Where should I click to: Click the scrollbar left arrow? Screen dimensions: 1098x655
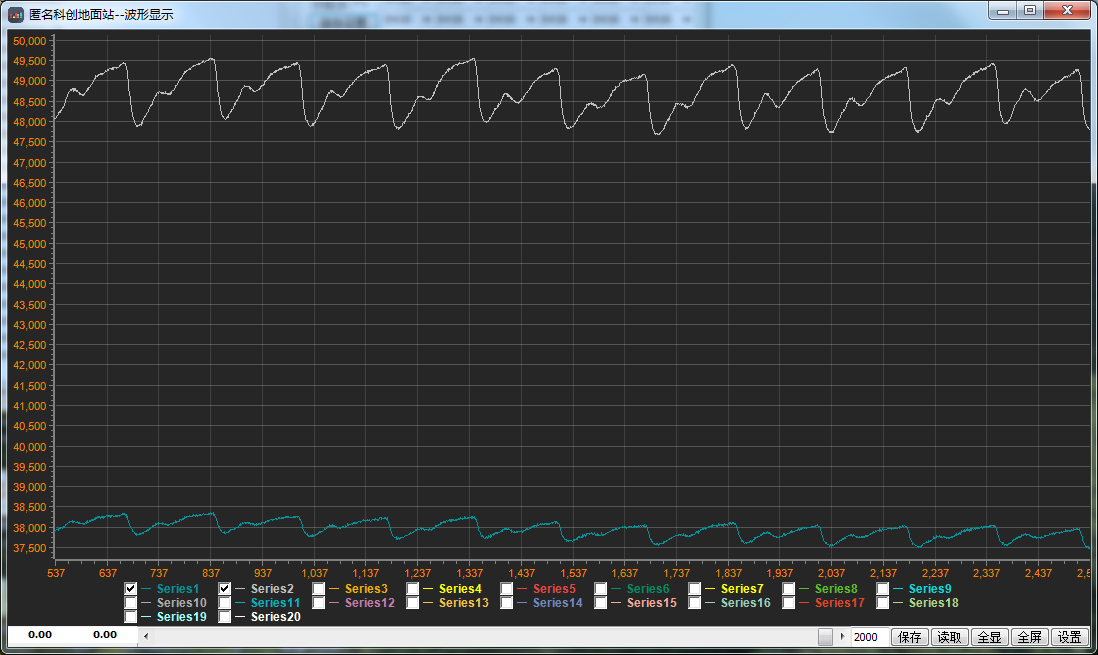tap(146, 636)
